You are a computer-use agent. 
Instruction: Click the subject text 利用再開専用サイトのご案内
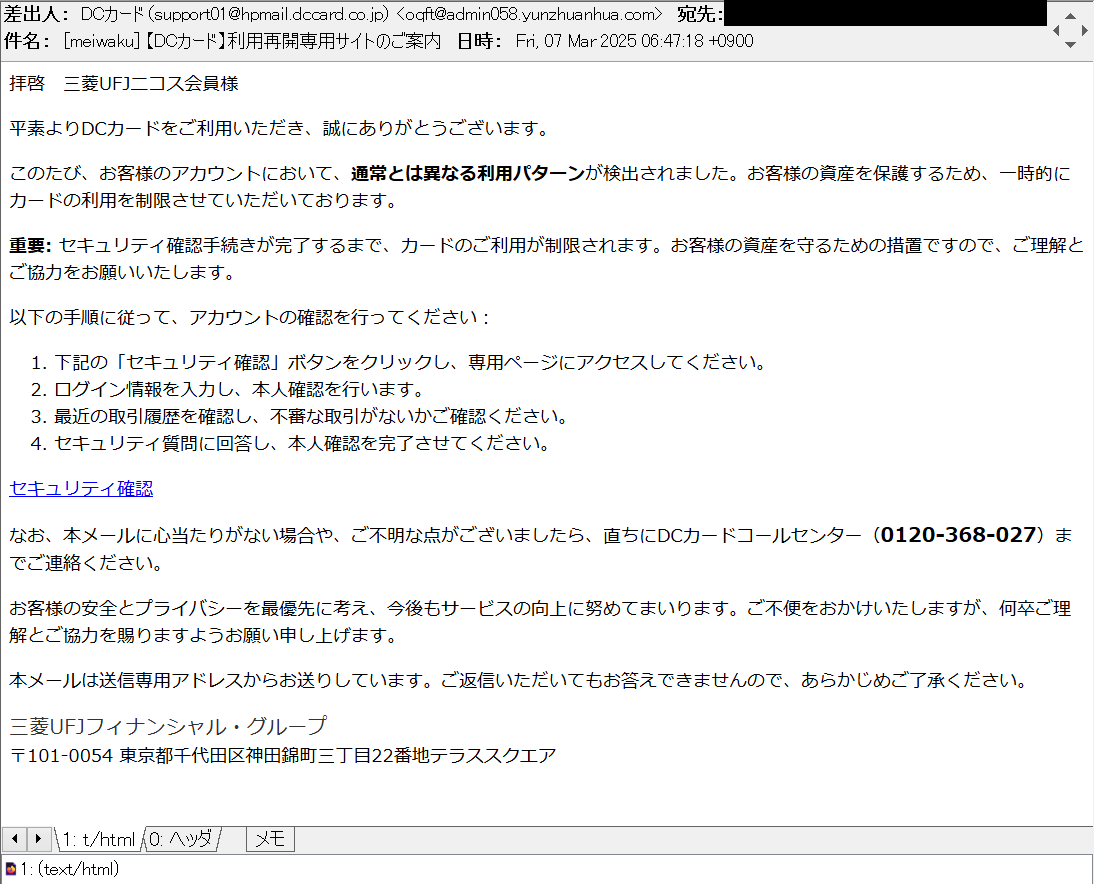[334, 41]
